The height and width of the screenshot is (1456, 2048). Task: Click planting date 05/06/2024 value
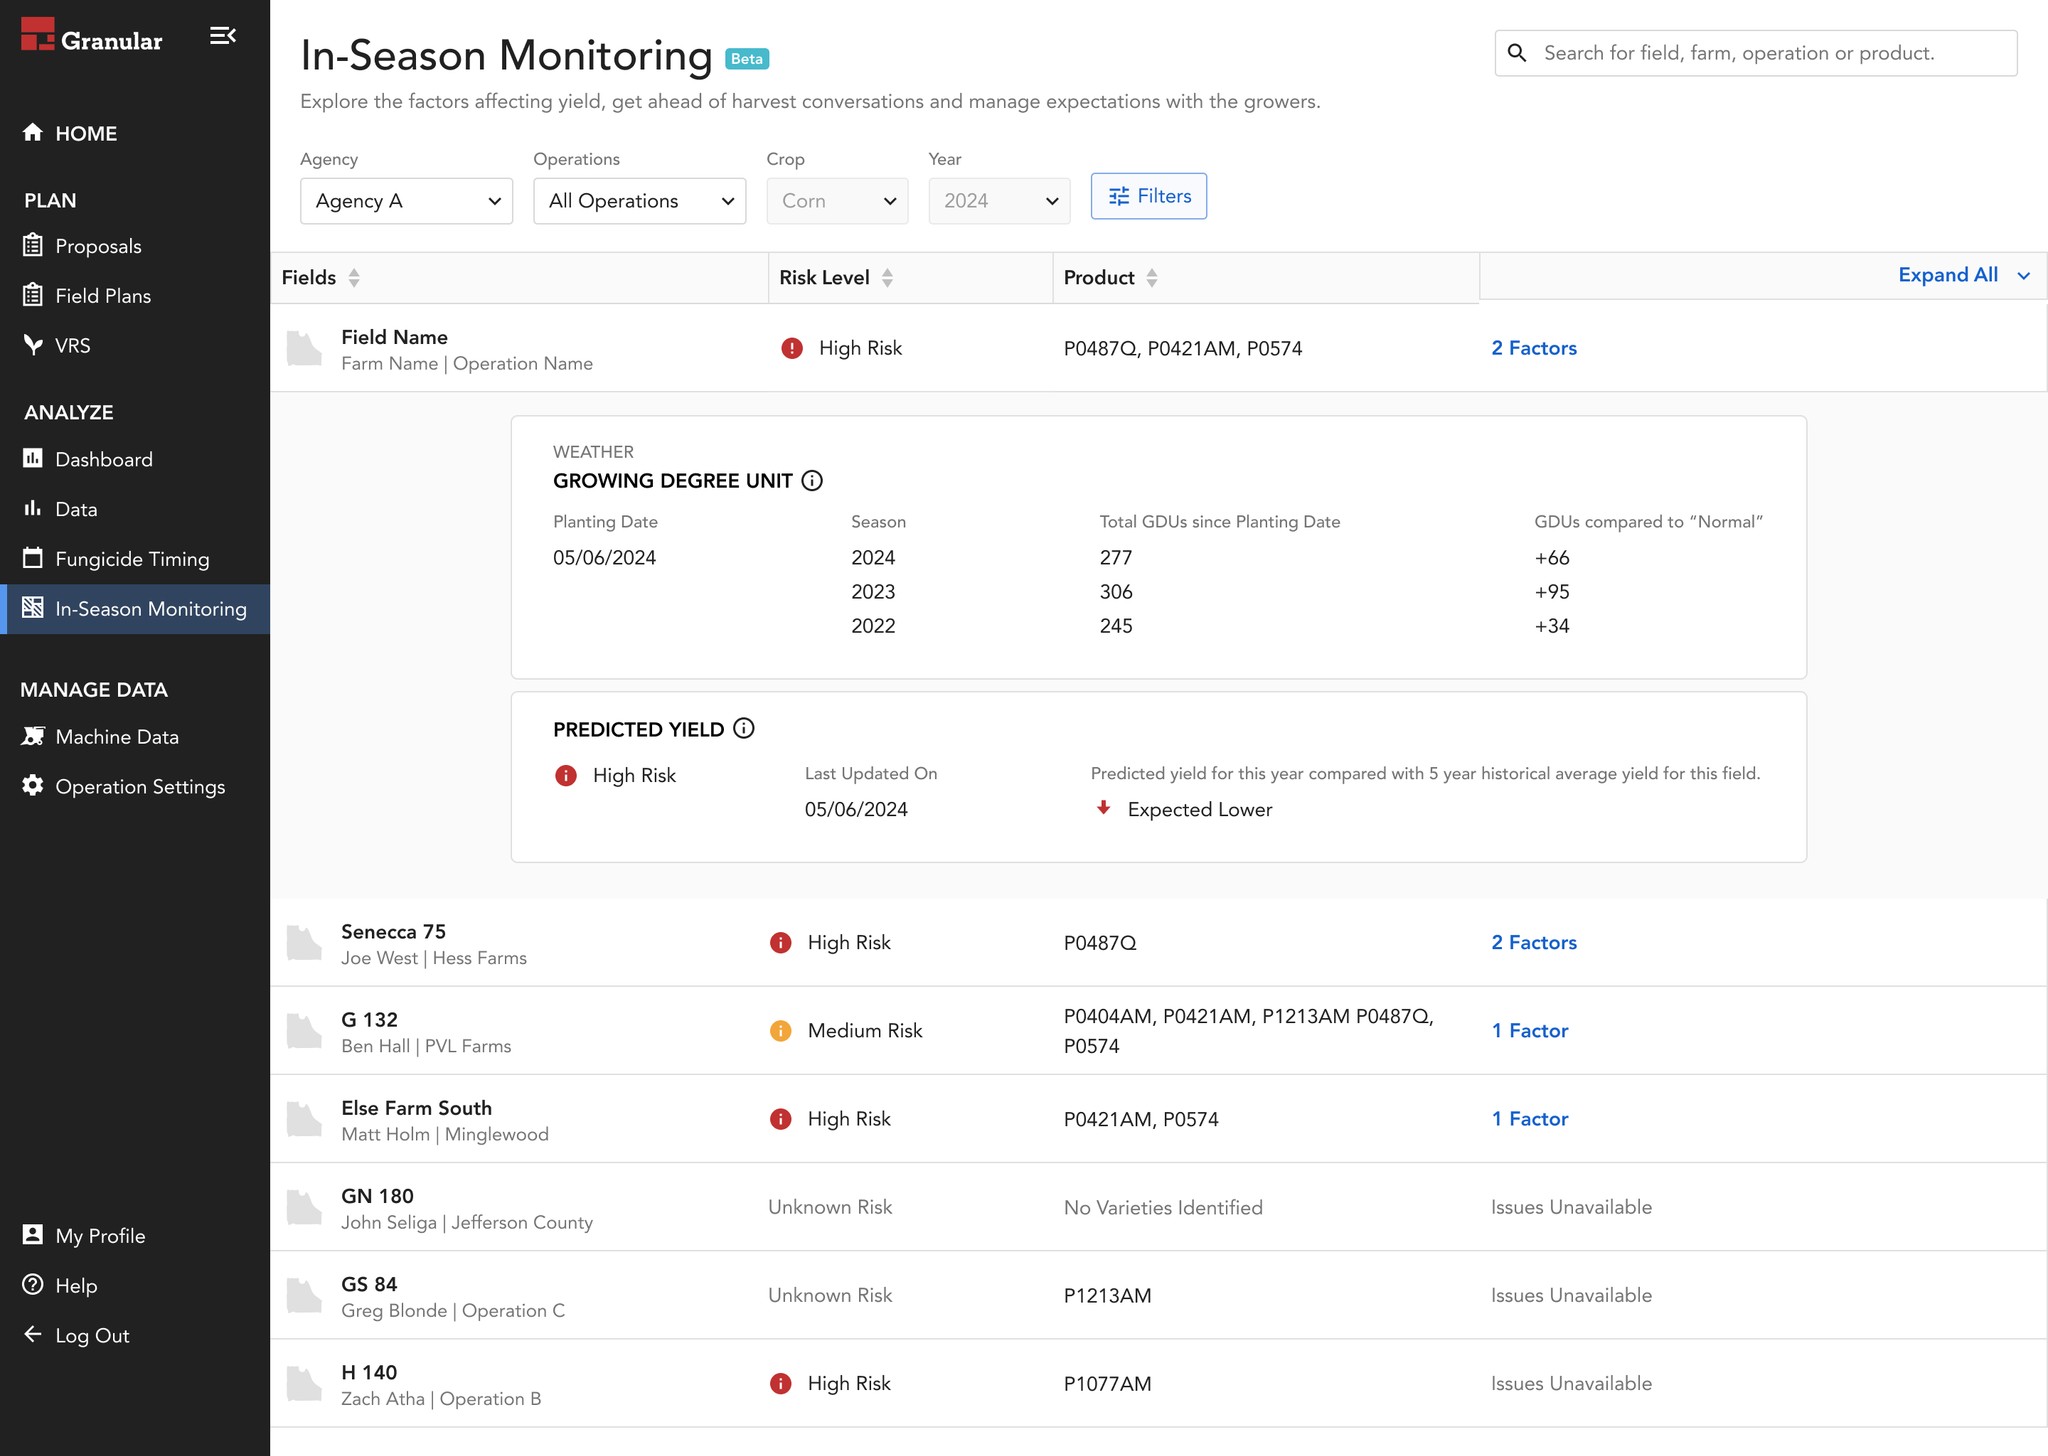point(604,558)
